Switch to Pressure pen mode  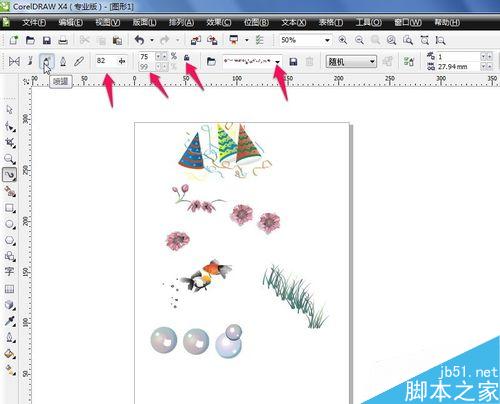pyautogui.click(x=79, y=61)
